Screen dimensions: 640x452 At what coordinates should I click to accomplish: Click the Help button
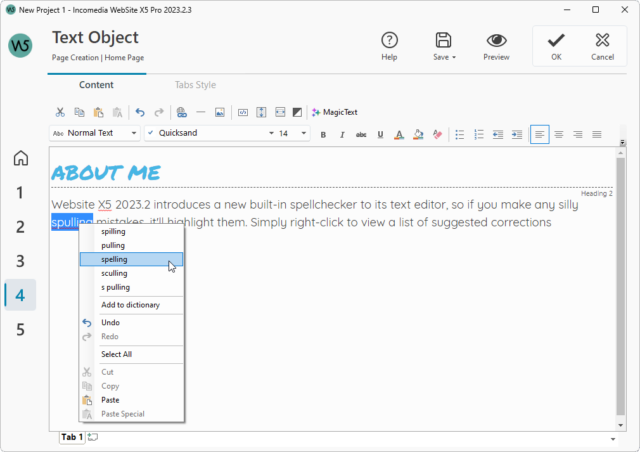(389, 46)
